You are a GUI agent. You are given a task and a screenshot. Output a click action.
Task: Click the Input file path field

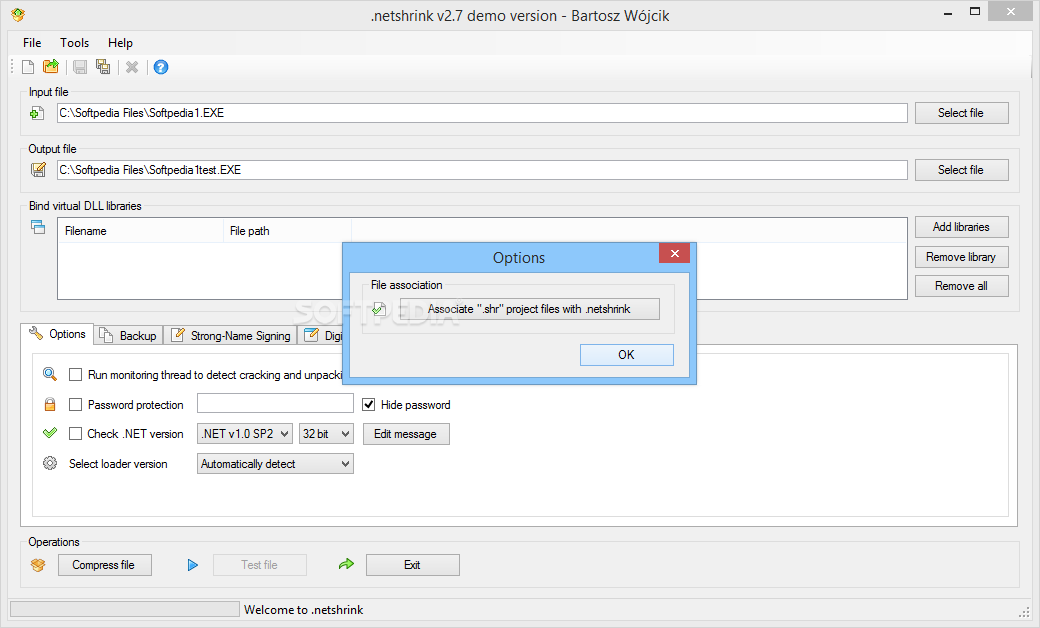[482, 113]
